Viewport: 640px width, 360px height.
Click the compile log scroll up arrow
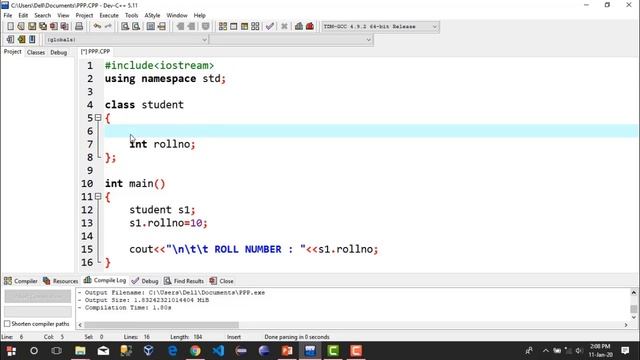633,292
